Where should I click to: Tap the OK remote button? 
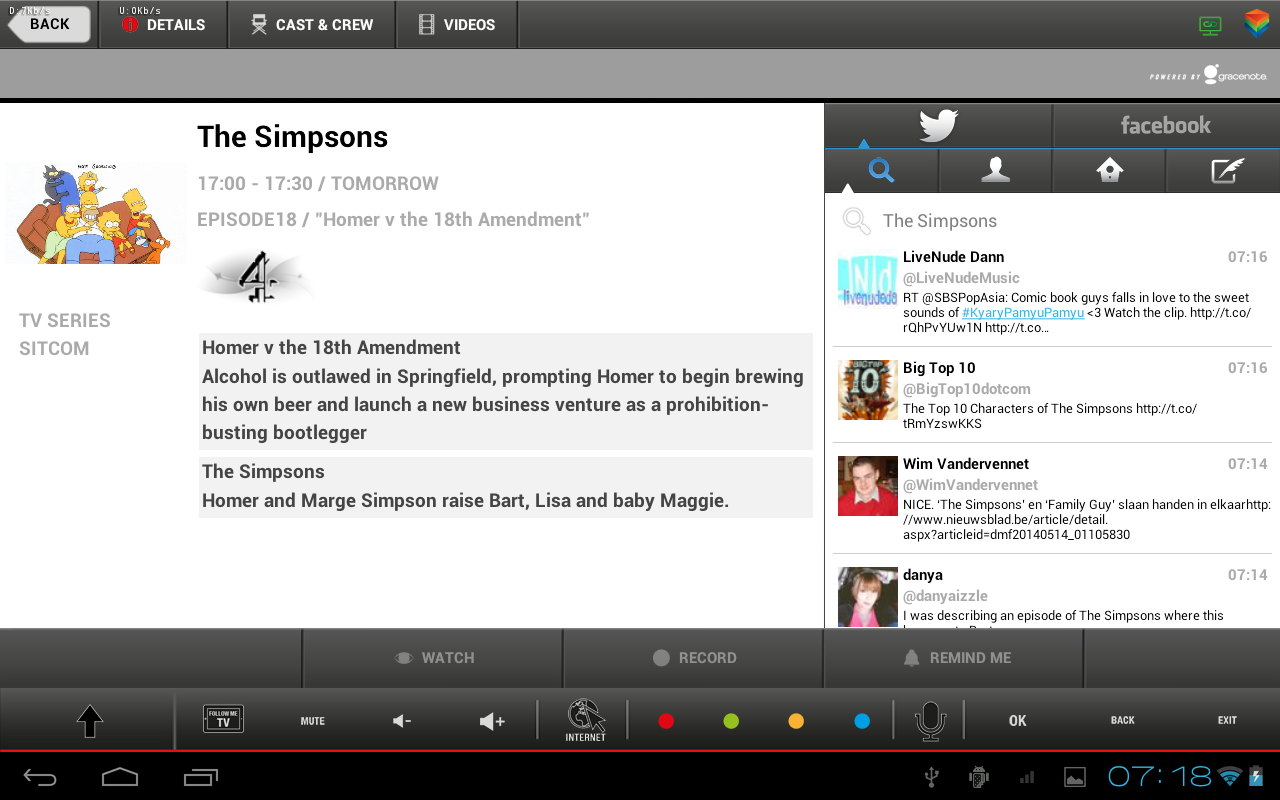point(1018,721)
